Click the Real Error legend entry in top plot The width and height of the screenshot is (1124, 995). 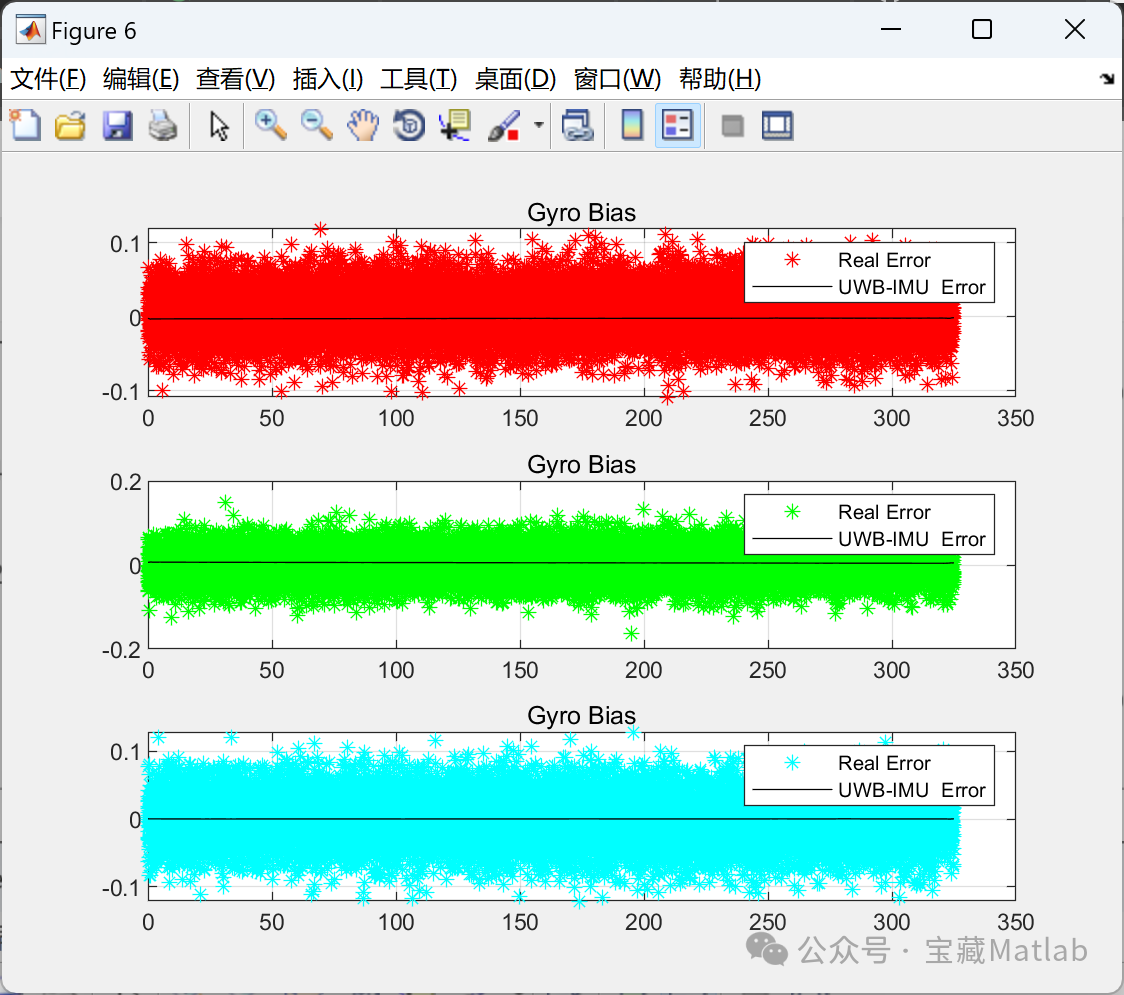(x=884, y=260)
